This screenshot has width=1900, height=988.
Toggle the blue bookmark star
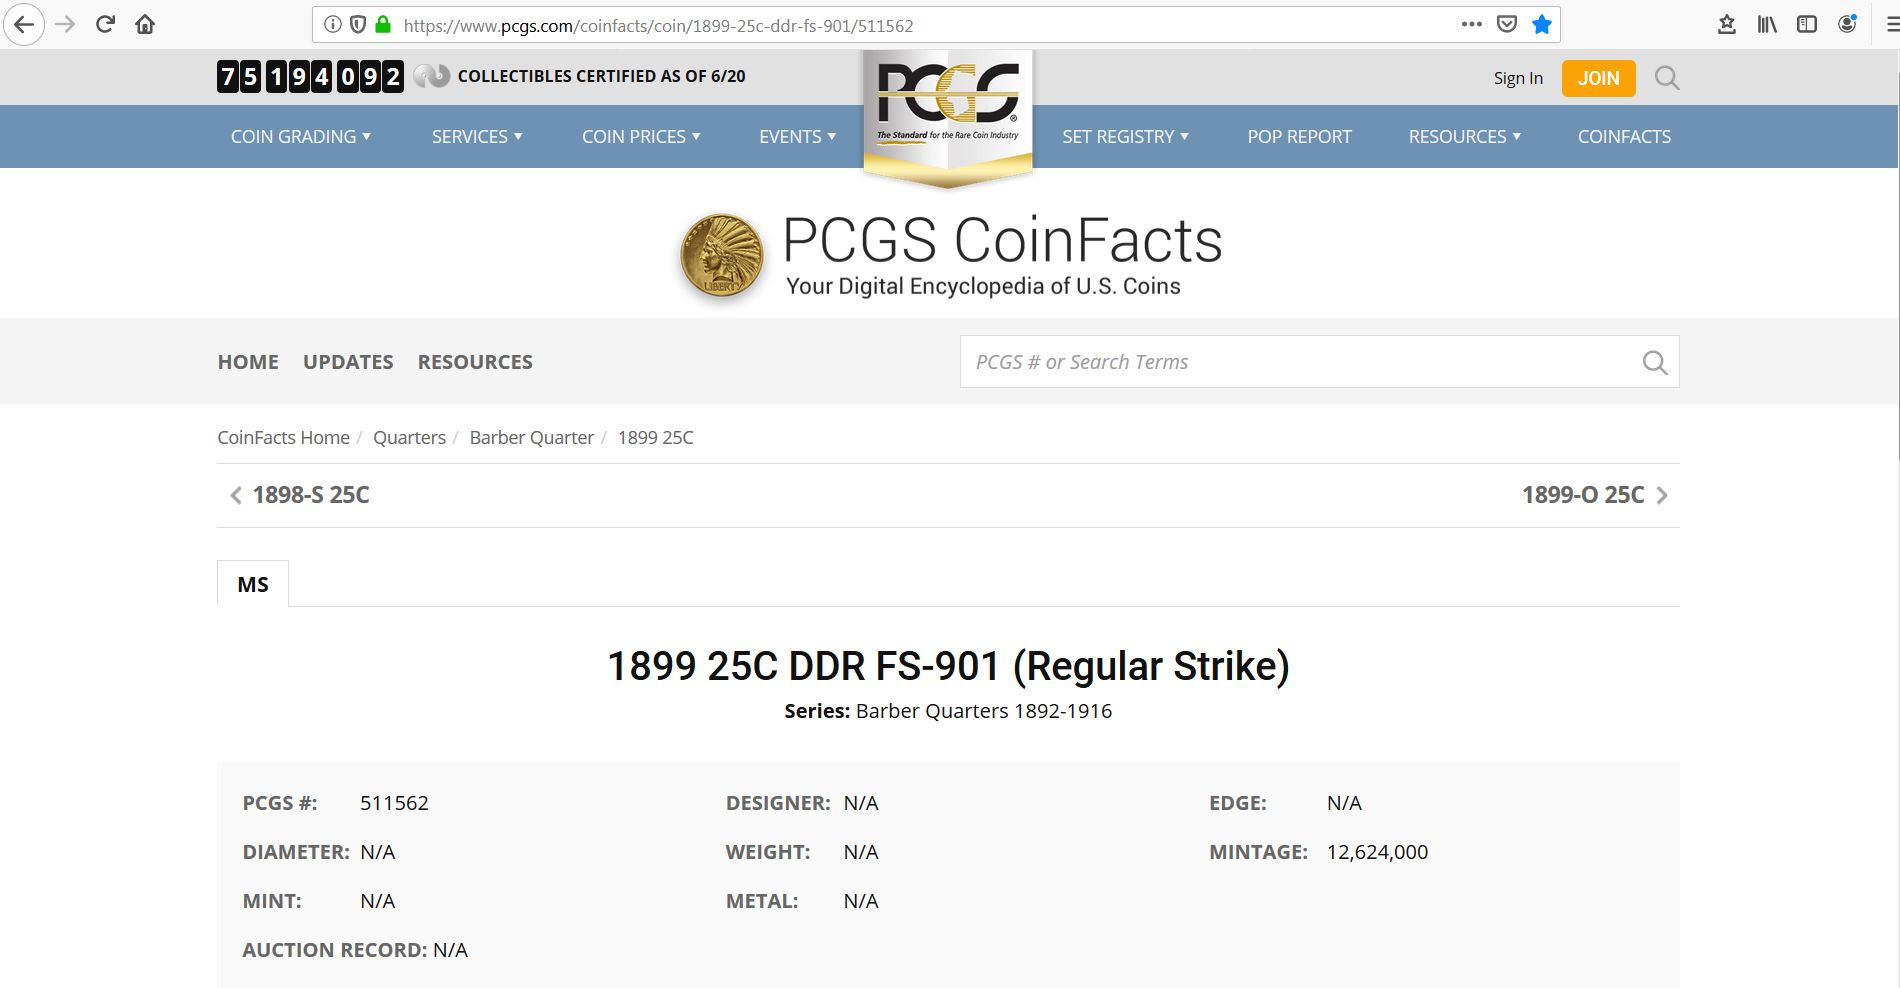tap(1542, 25)
